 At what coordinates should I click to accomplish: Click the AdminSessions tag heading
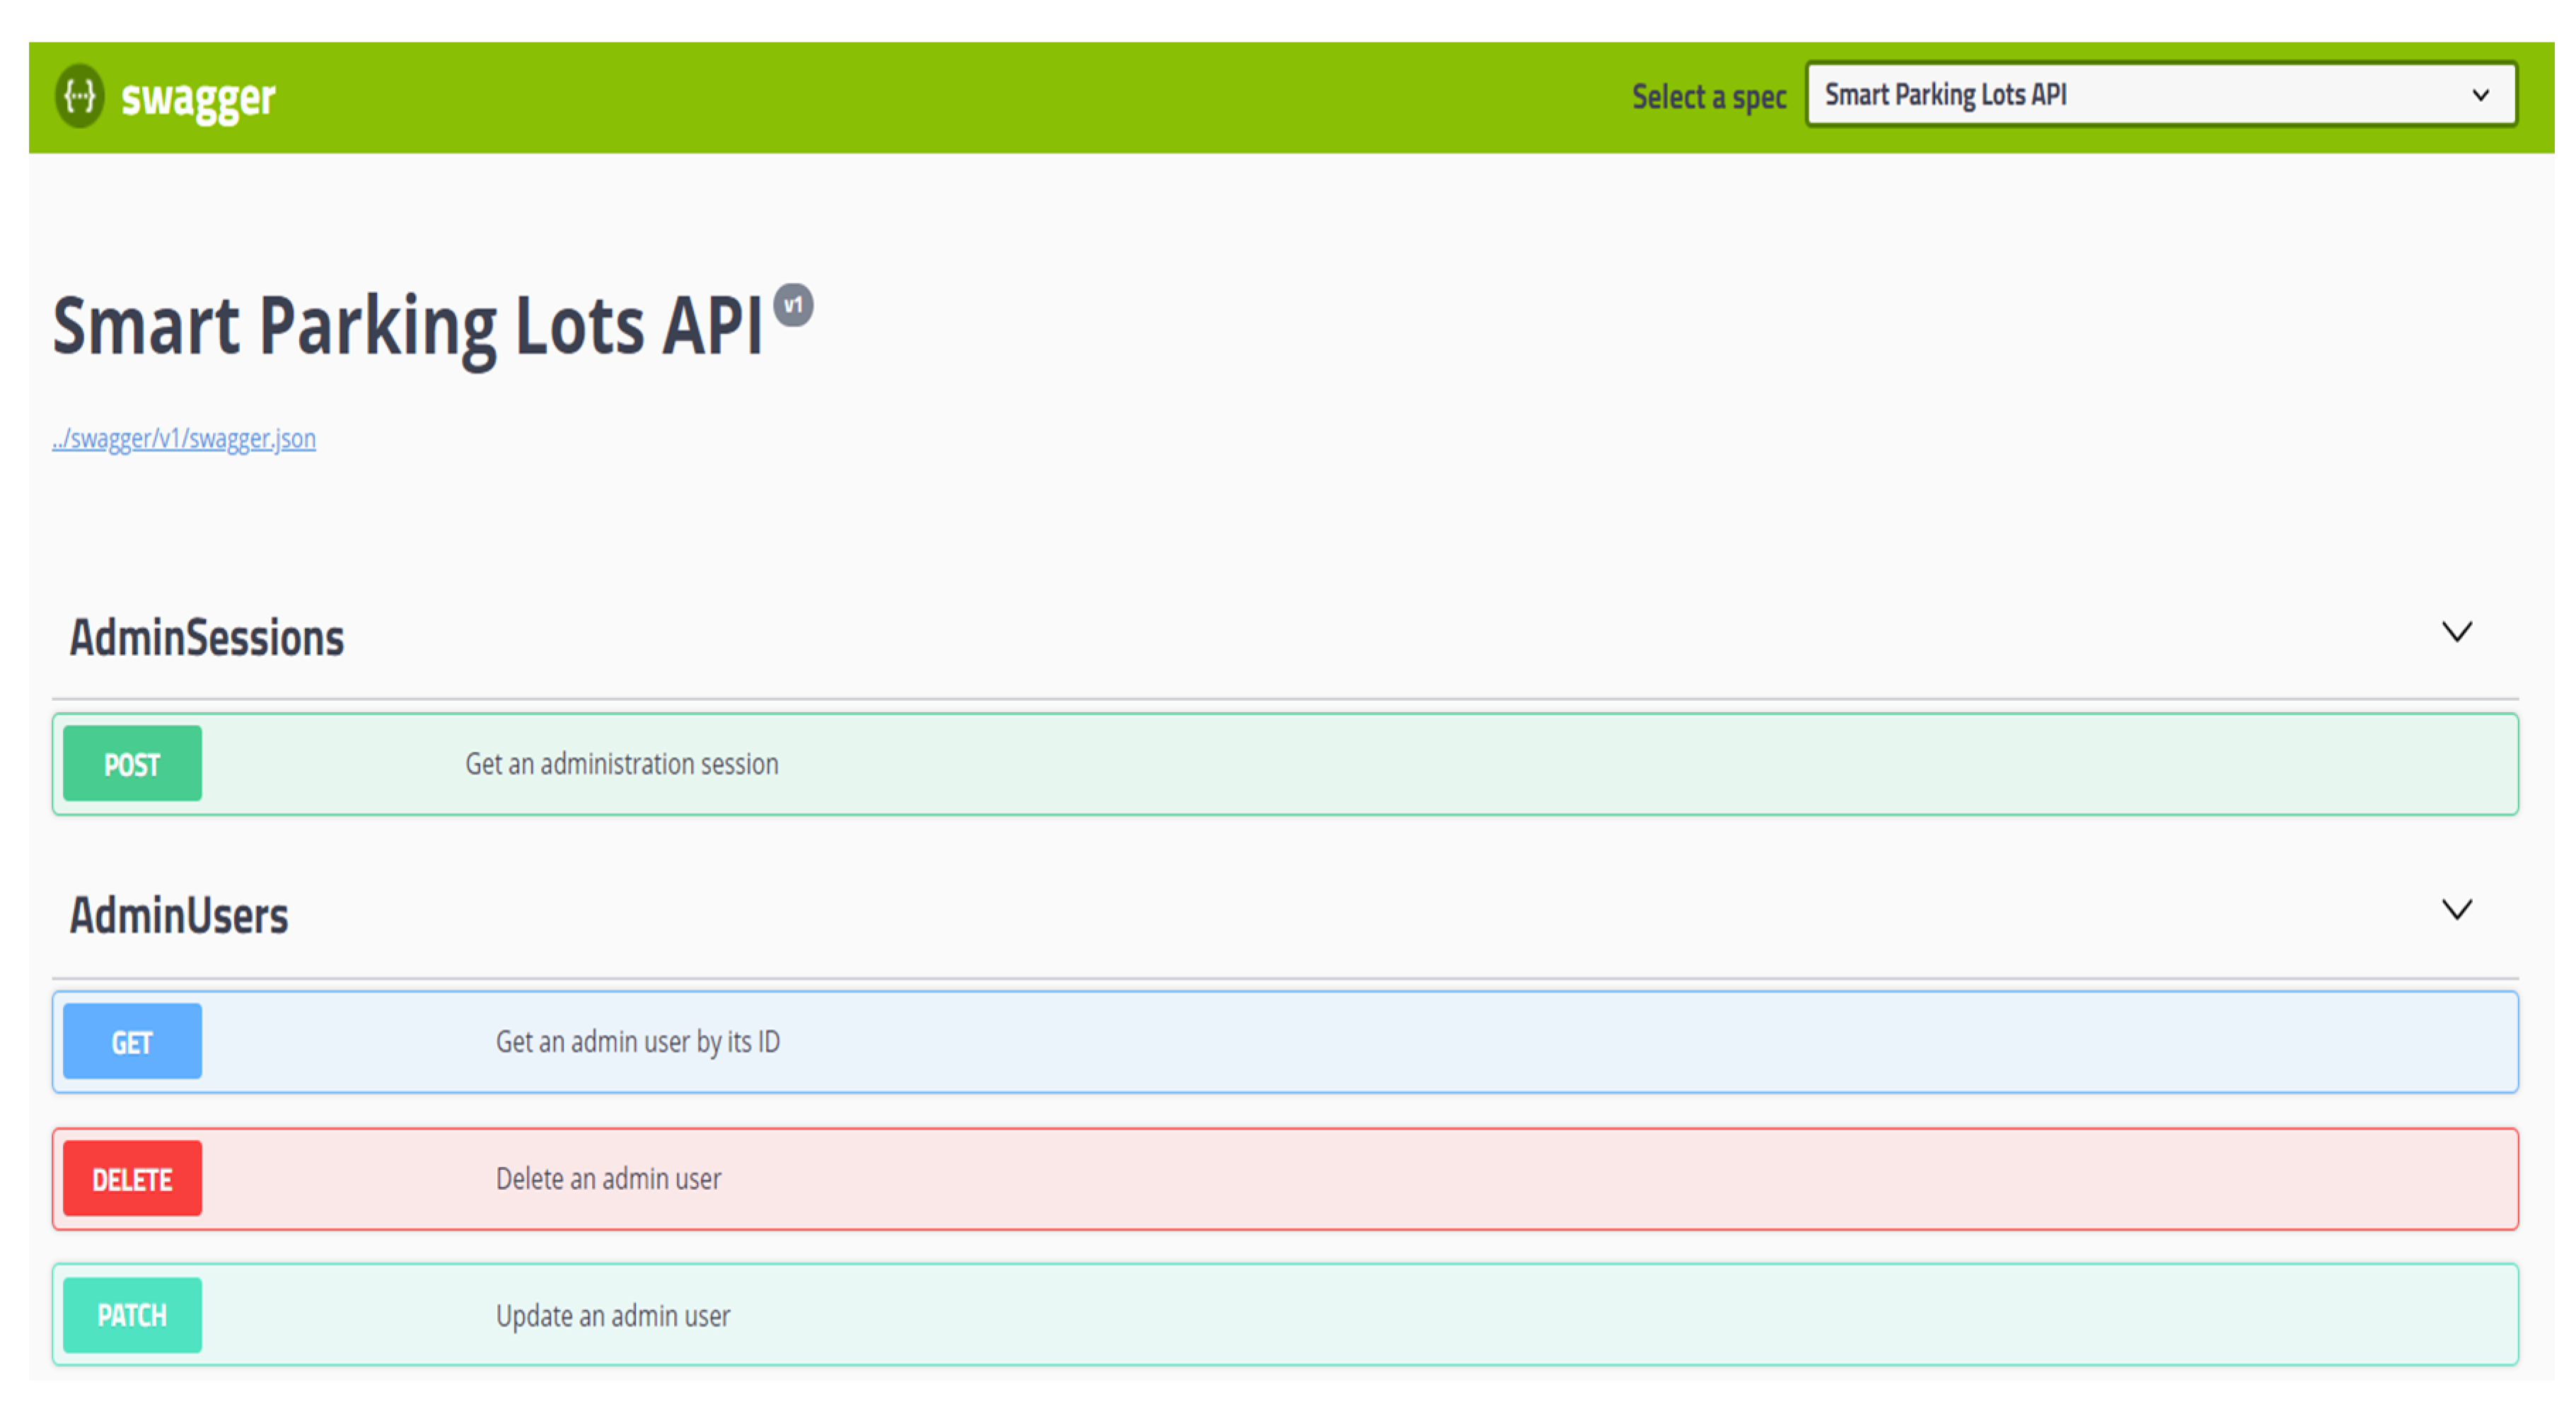click(206, 638)
